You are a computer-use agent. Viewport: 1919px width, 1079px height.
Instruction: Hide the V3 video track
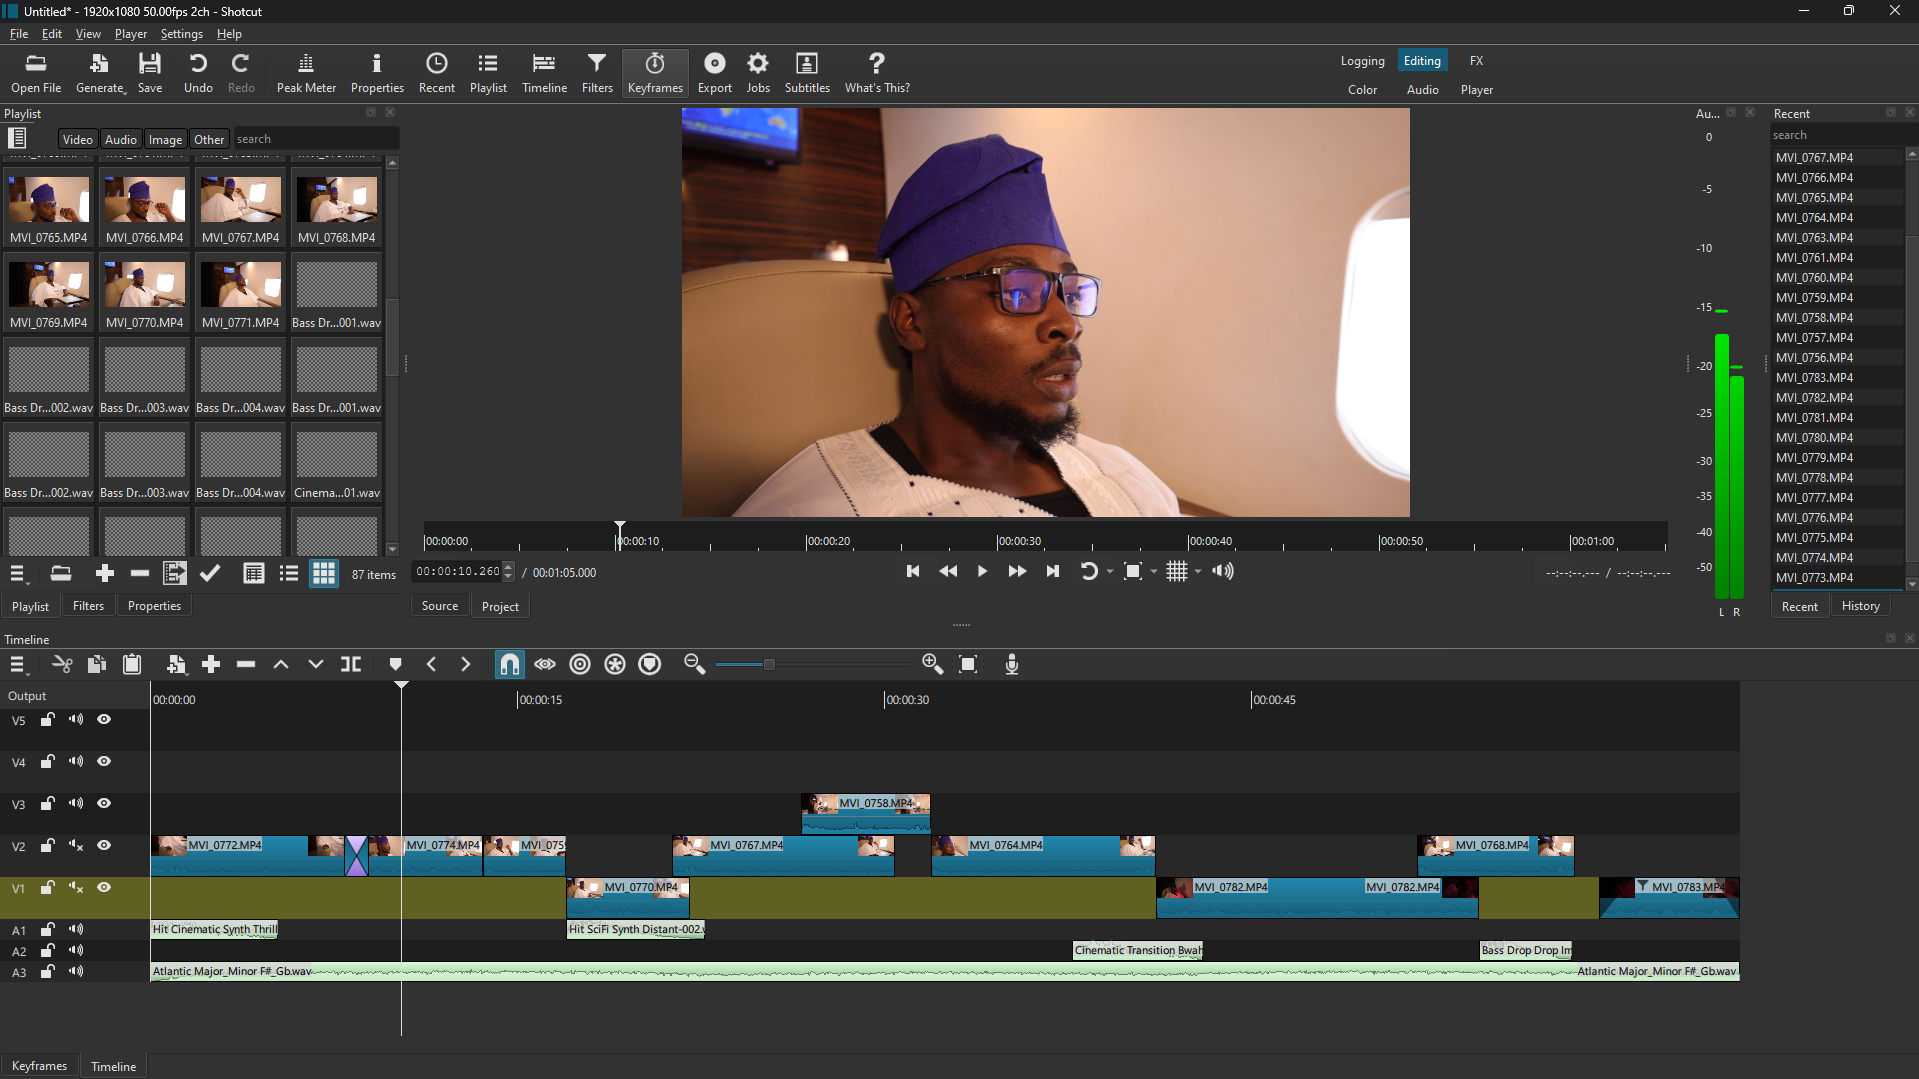(x=104, y=803)
